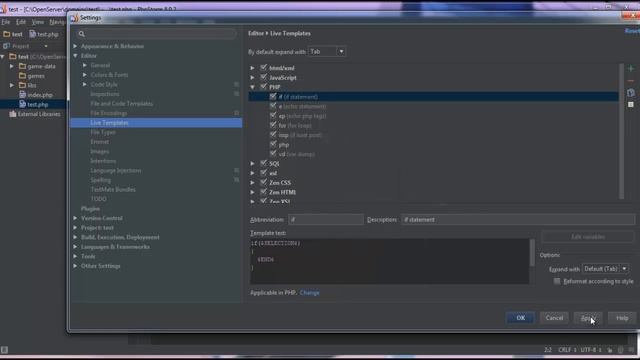The width and height of the screenshot is (640, 360).
Task: Uncheck the 'e (echo statement)' template checkbox
Action: [x=273, y=106]
